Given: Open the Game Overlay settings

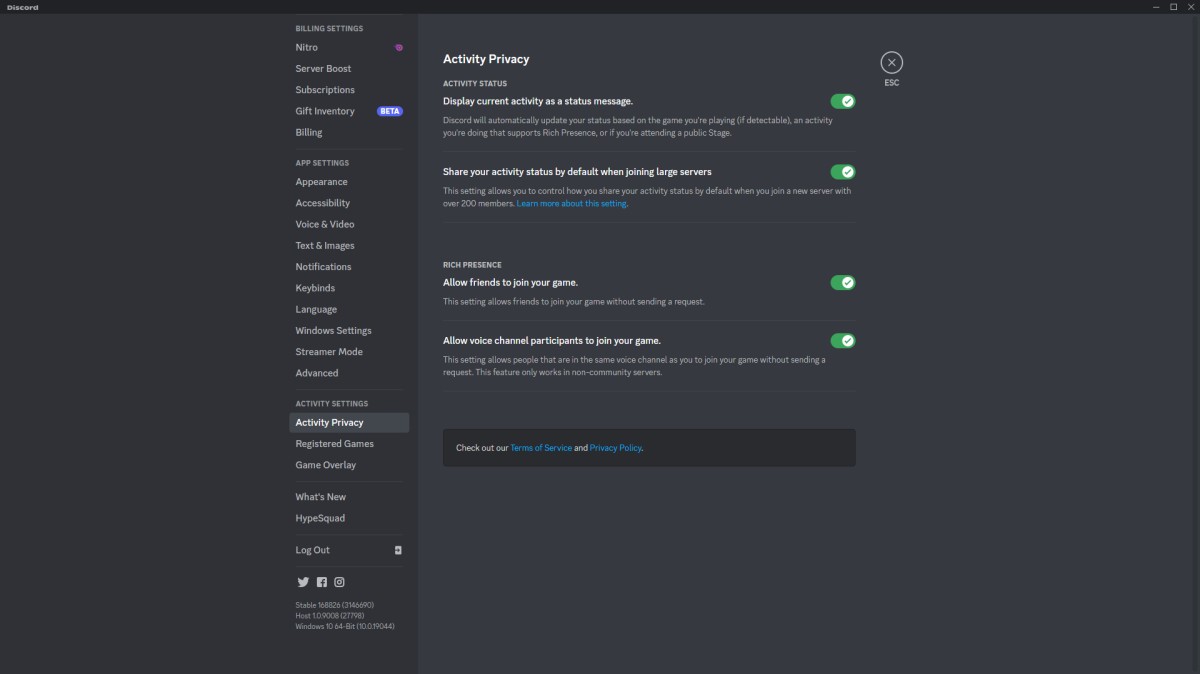Looking at the screenshot, I should tap(326, 464).
